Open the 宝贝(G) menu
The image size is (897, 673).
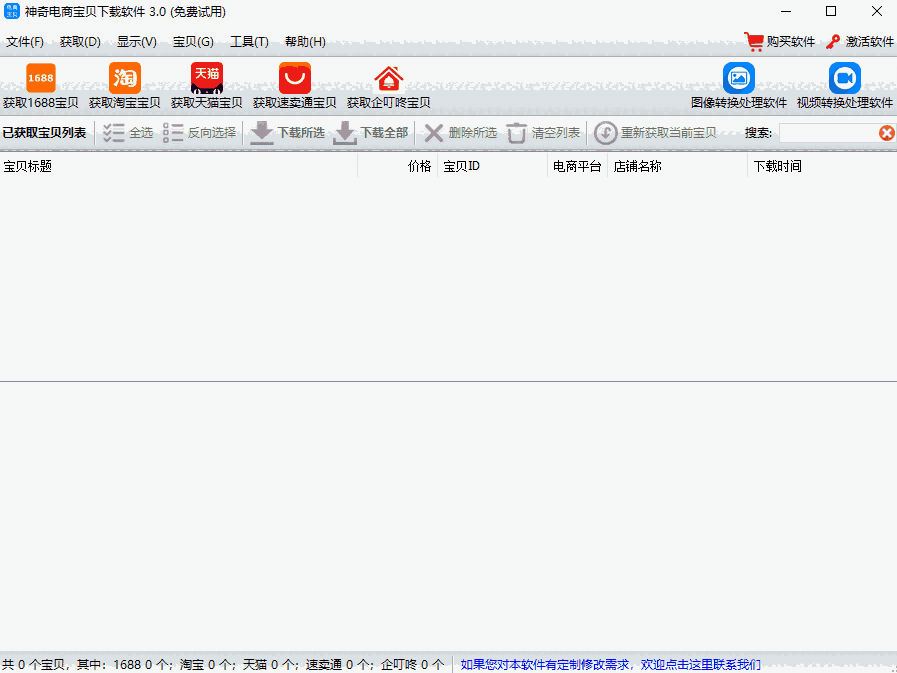pos(193,42)
